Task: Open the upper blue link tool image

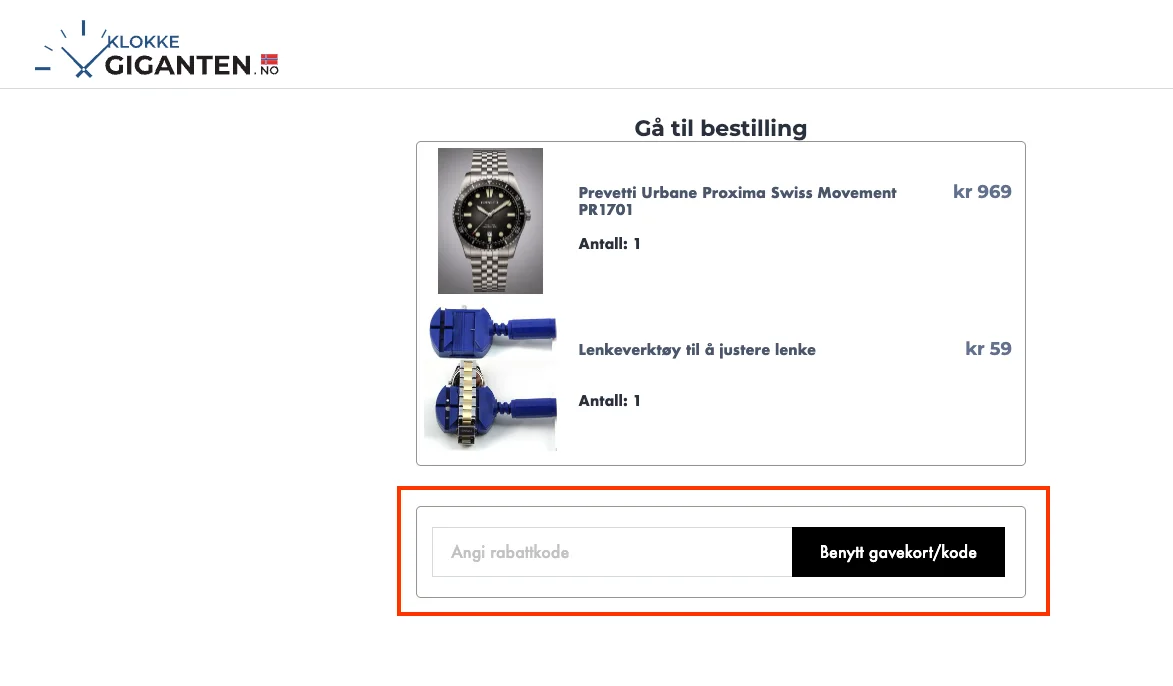Action: (490, 332)
